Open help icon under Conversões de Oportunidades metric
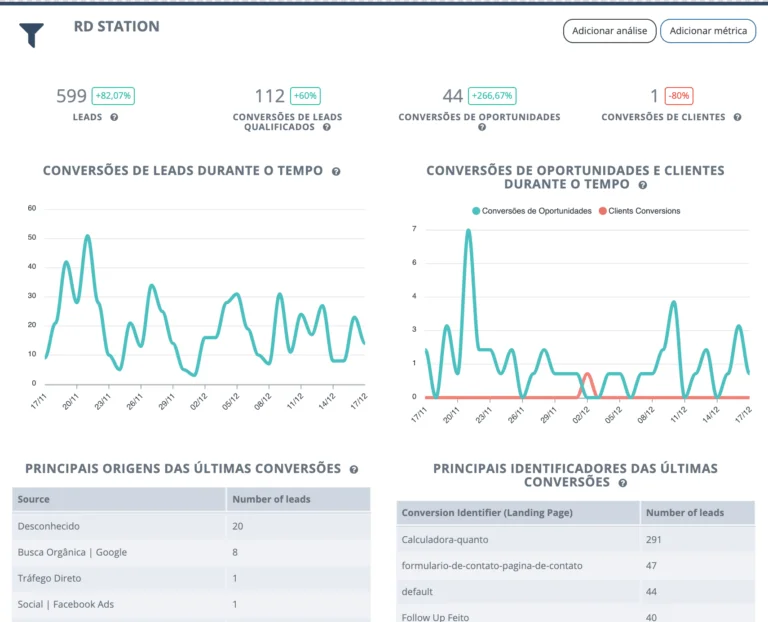Image resolution: width=768 pixels, height=622 pixels. [x=482, y=127]
